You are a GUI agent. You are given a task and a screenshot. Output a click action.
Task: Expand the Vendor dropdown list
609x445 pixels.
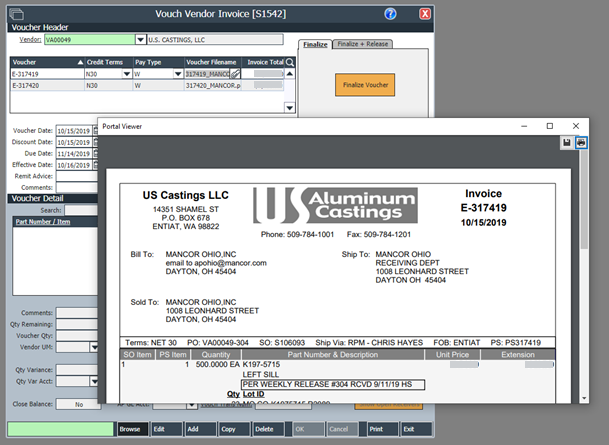tap(140, 40)
